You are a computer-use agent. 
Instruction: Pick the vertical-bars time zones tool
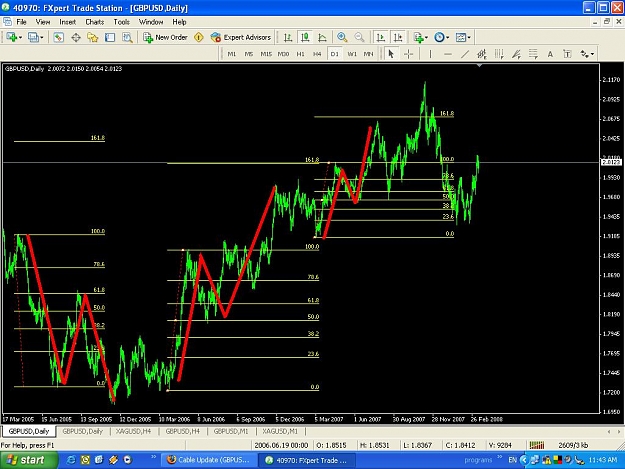click(x=499, y=54)
